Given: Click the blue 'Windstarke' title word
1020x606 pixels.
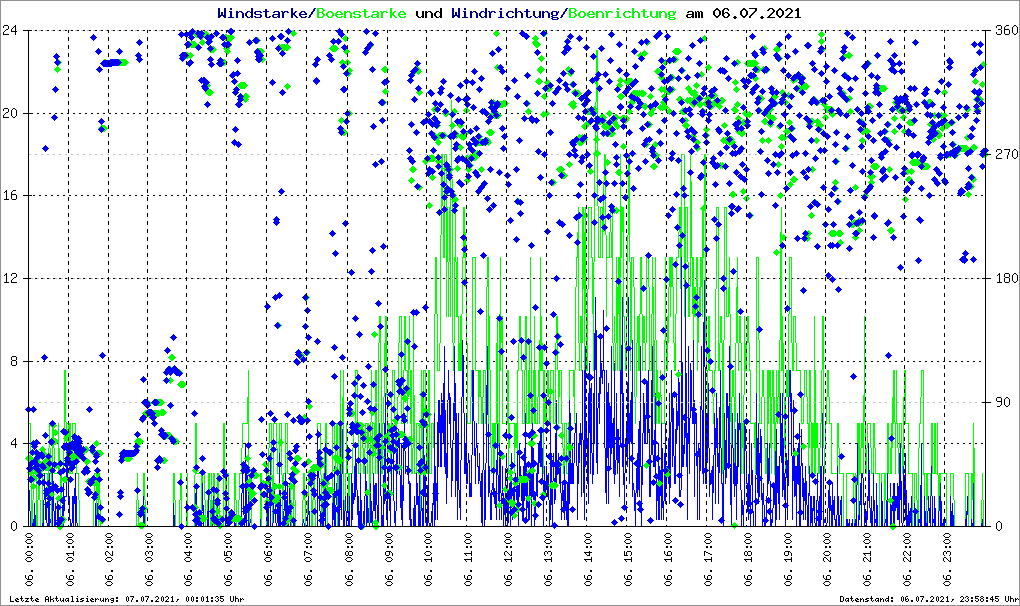Looking at the screenshot, I should [264, 13].
